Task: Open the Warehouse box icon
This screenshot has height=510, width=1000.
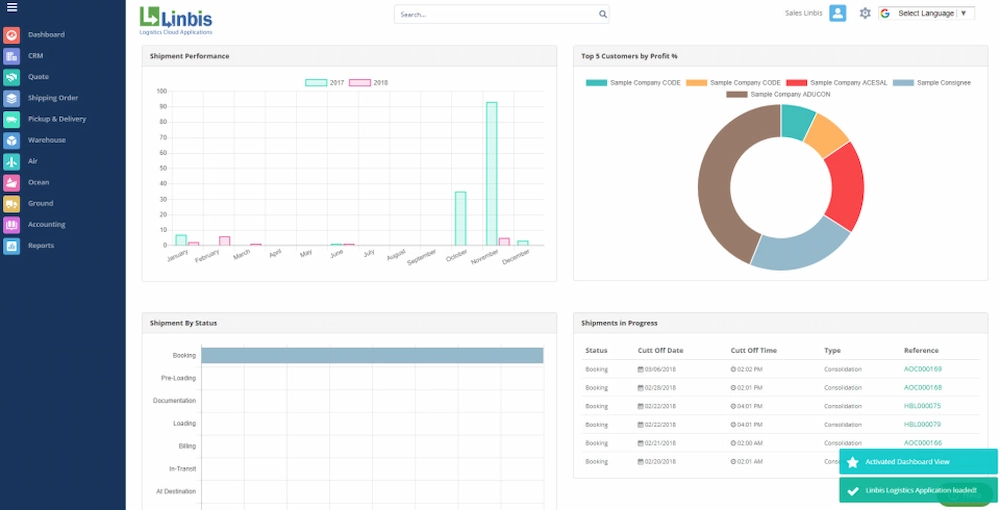Action: 11,140
